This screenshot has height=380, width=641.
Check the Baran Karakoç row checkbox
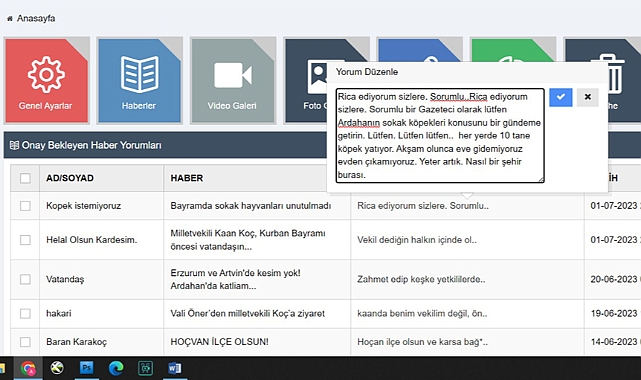click(25, 342)
